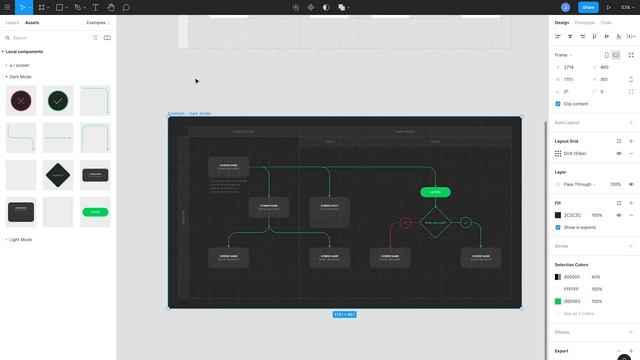This screenshot has height=360, width=640.
Task: Add a stroke with the plus icon
Action: 631,246
